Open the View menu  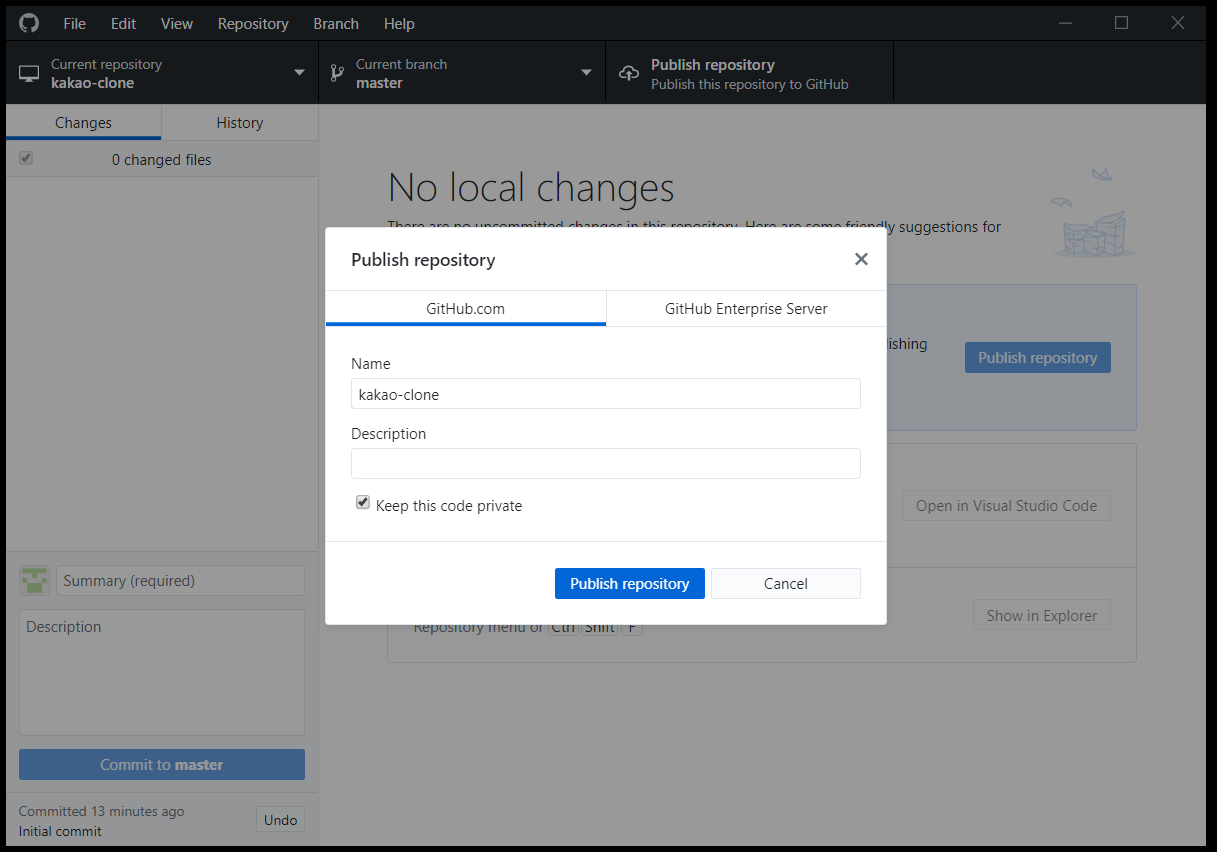point(177,23)
